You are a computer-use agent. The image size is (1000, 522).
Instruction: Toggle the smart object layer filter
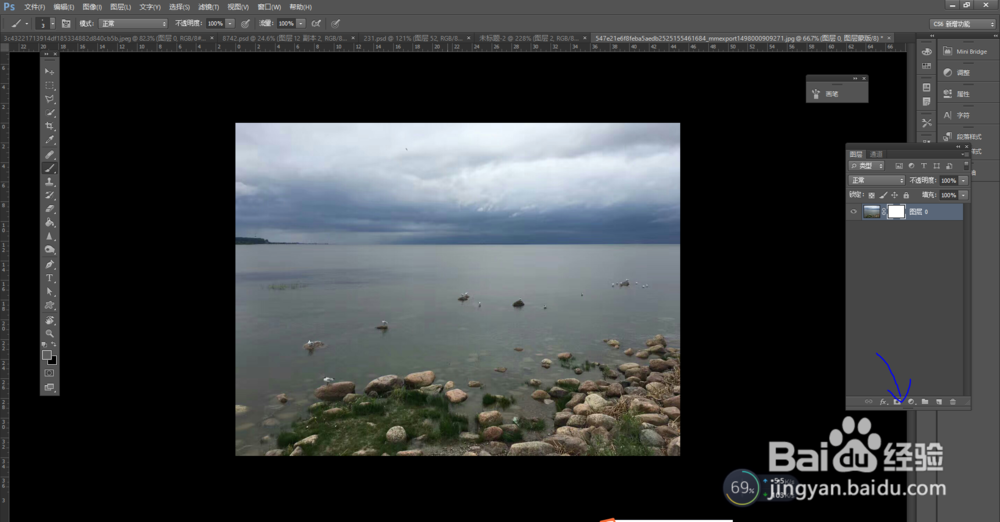point(949,166)
